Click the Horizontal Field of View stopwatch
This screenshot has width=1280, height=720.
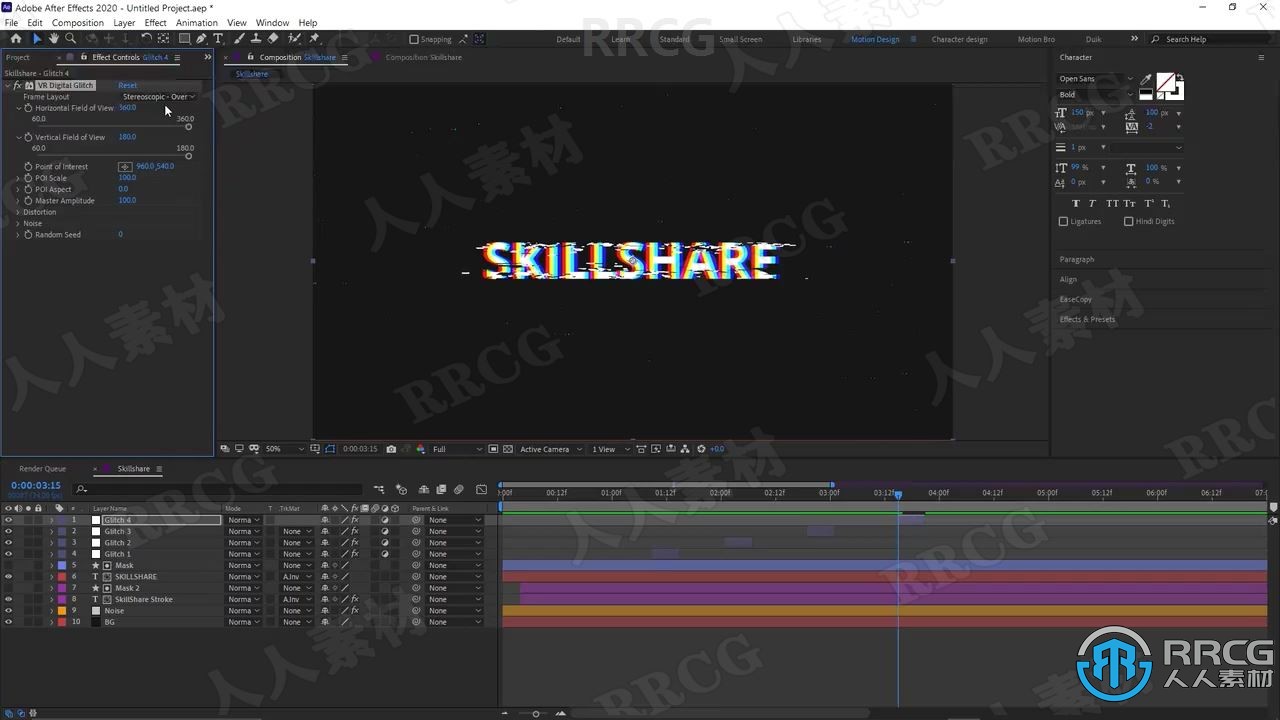tap(28, 108)
